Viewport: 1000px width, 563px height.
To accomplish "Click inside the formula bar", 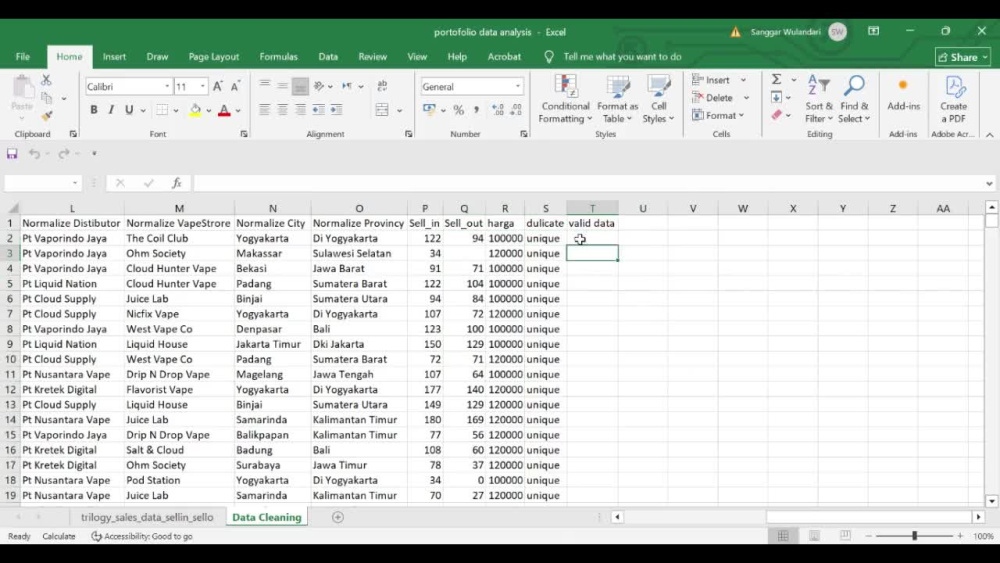I will (587, 183).
